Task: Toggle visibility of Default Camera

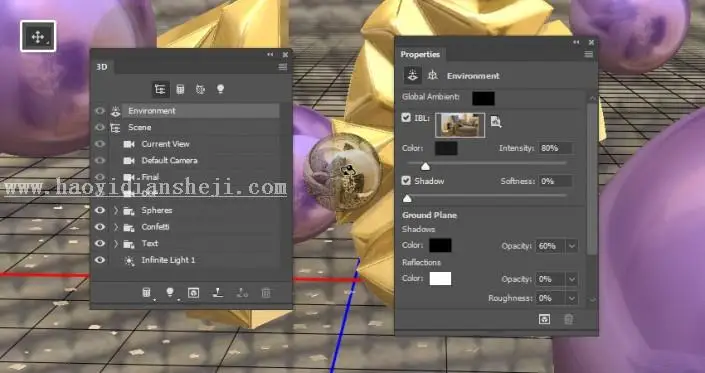Action: tap(100, 160)
